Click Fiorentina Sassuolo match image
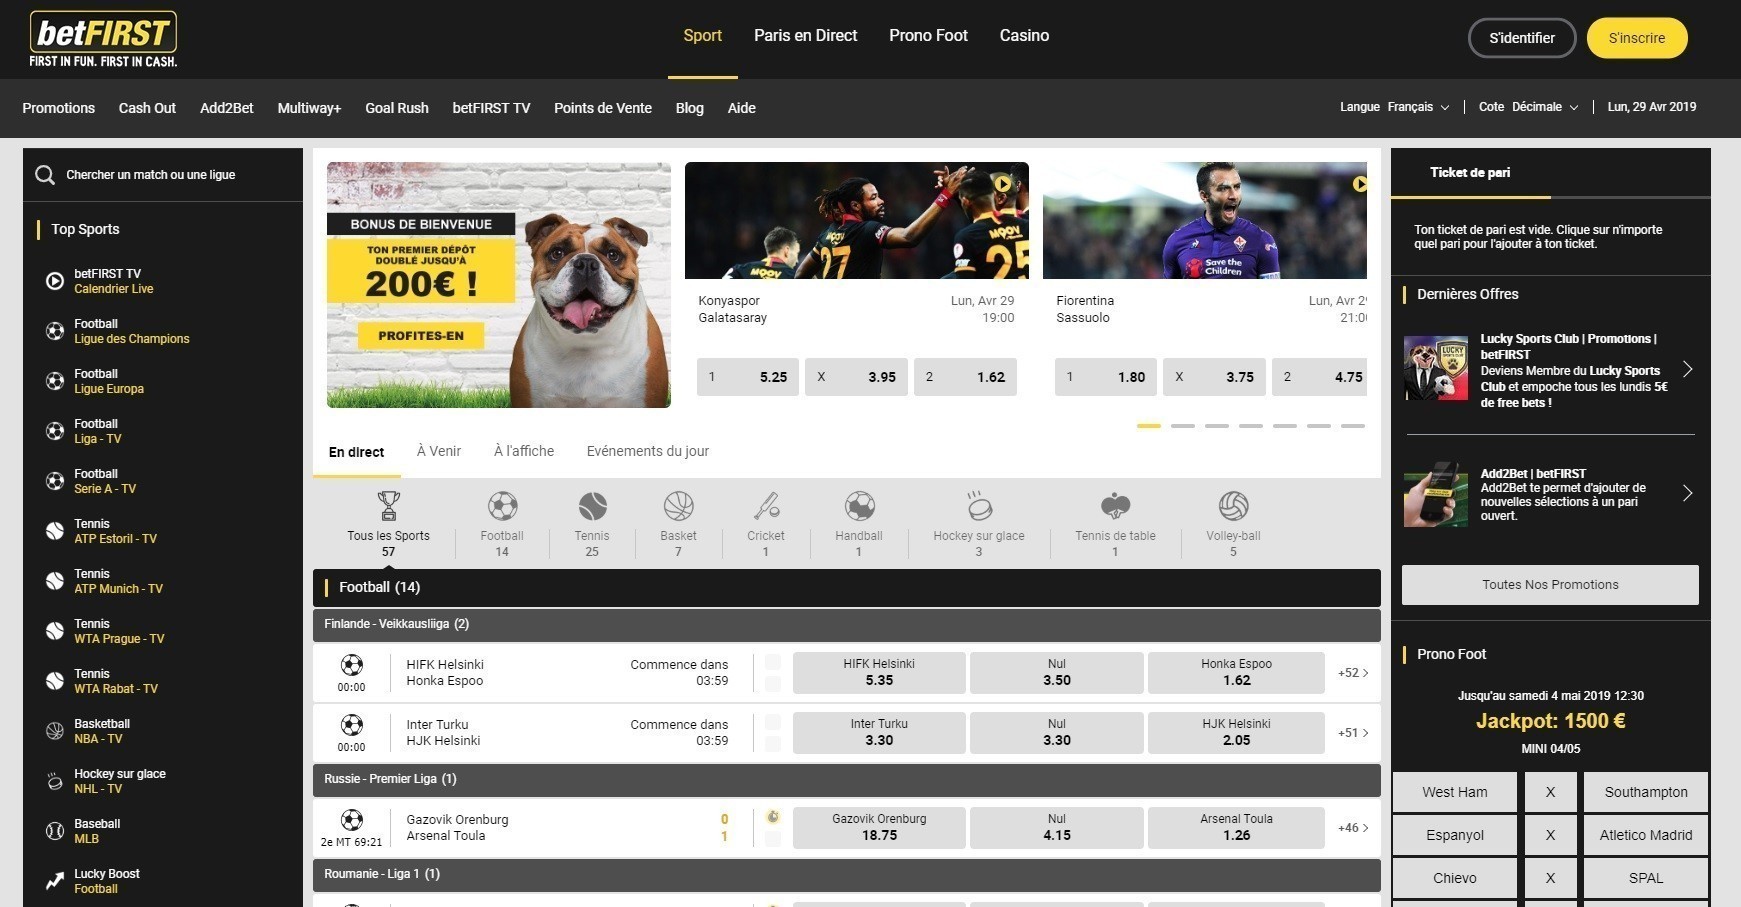The image size is (1741, 907). click(1205, 221)
